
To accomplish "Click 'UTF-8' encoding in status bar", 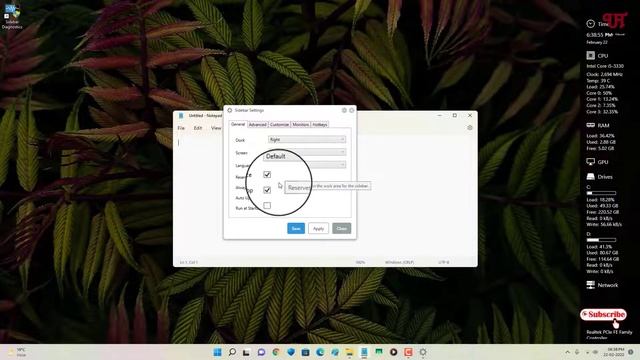I will tap(444, 262).
